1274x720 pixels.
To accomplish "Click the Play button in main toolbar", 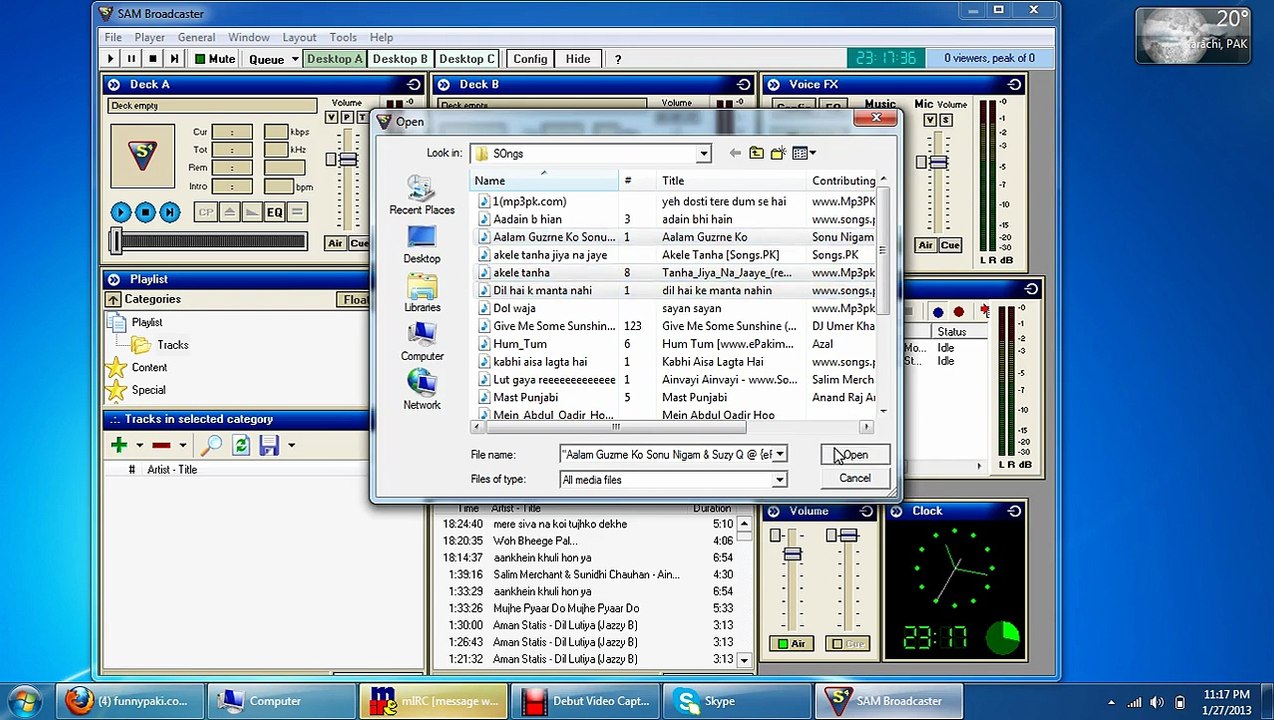I will click(x=110, y=59).
